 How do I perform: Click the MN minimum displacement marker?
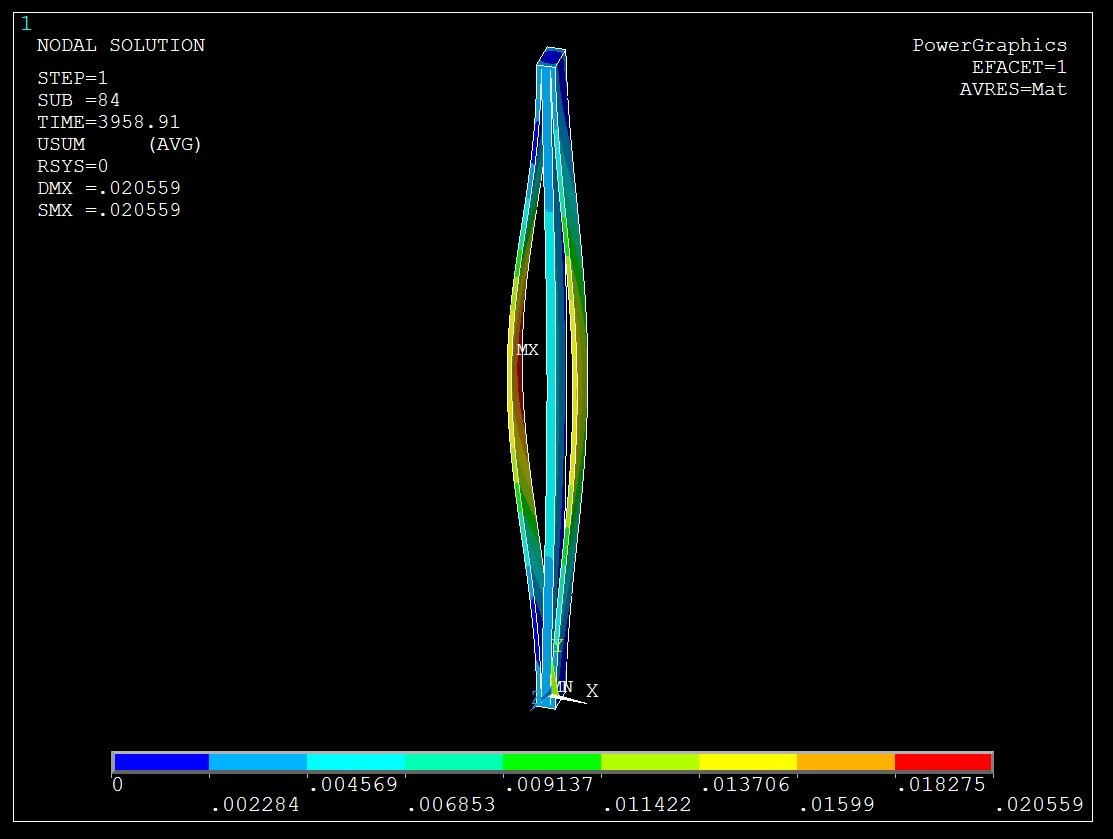[565, 687]
